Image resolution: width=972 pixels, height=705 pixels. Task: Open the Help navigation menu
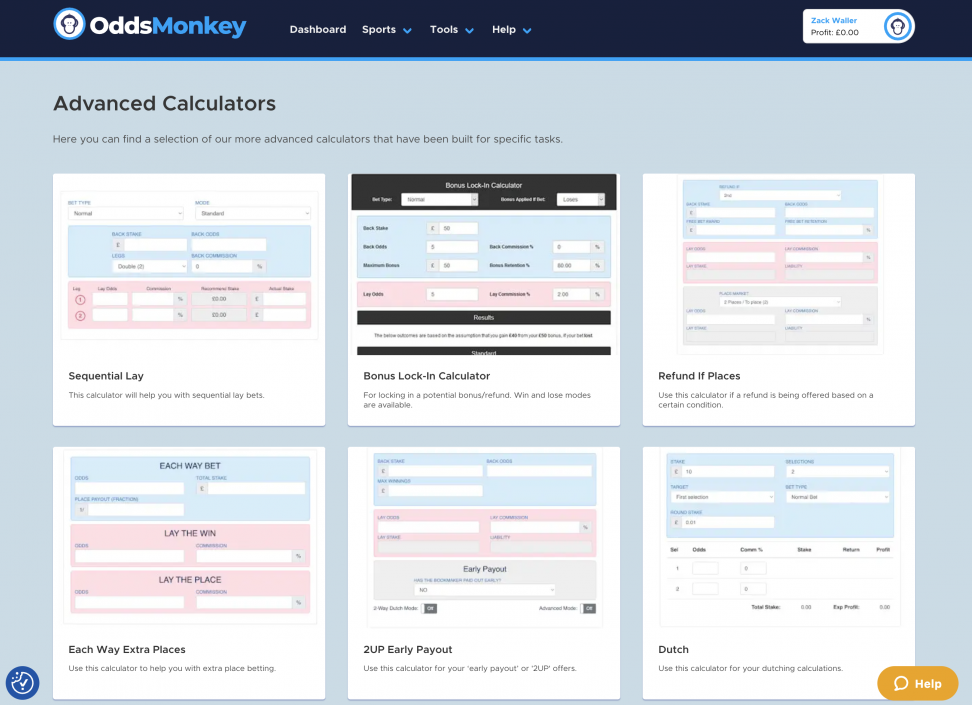pyautogui.click(x=511, y=29)
